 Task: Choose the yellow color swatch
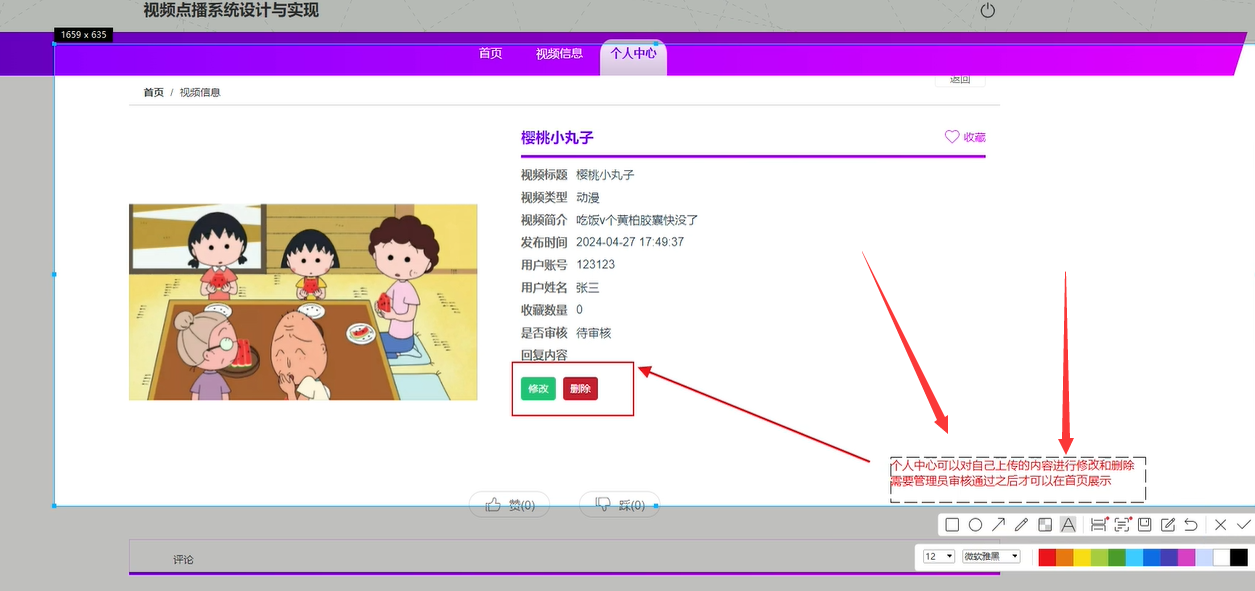pos(1082,557)
